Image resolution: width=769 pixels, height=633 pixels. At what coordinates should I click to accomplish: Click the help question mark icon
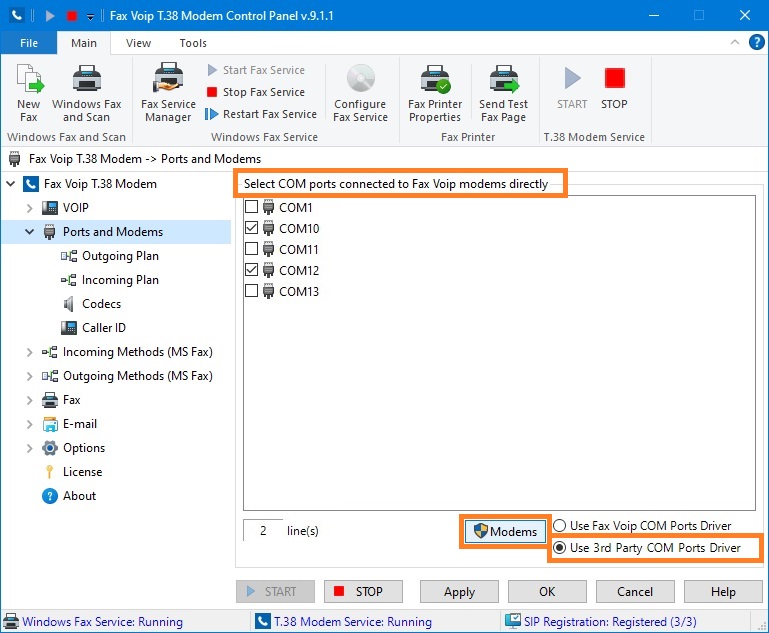[x=757, y=42]
